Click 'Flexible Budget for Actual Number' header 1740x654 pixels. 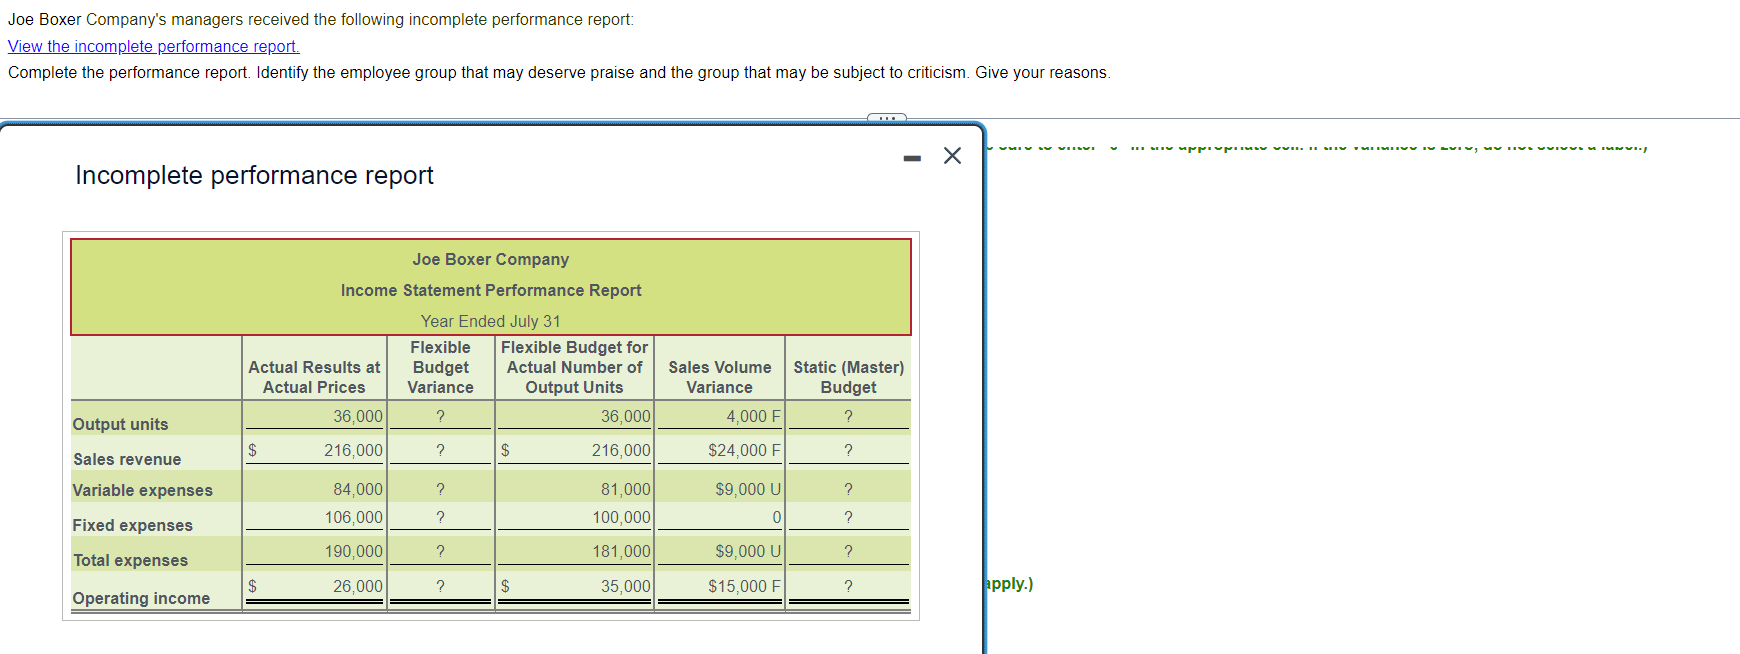tap(574, 367)
